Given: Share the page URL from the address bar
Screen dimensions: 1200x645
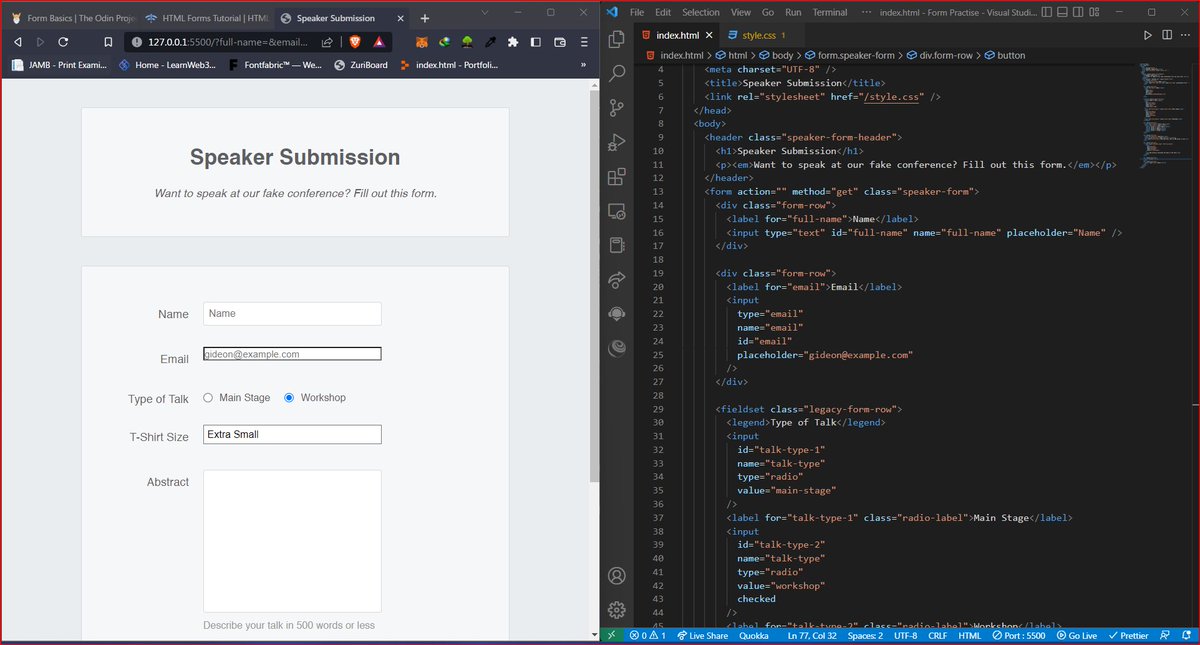Looking at the screenshot, I should pyautogui.click(x=327, y=42).
